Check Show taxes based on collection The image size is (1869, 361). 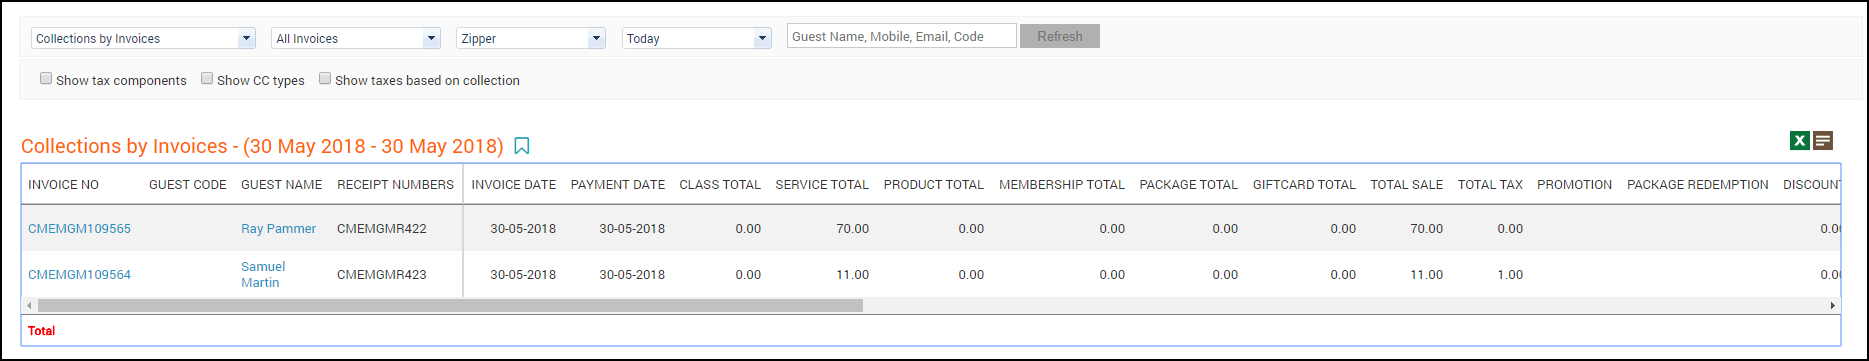(x=325, y=78)
